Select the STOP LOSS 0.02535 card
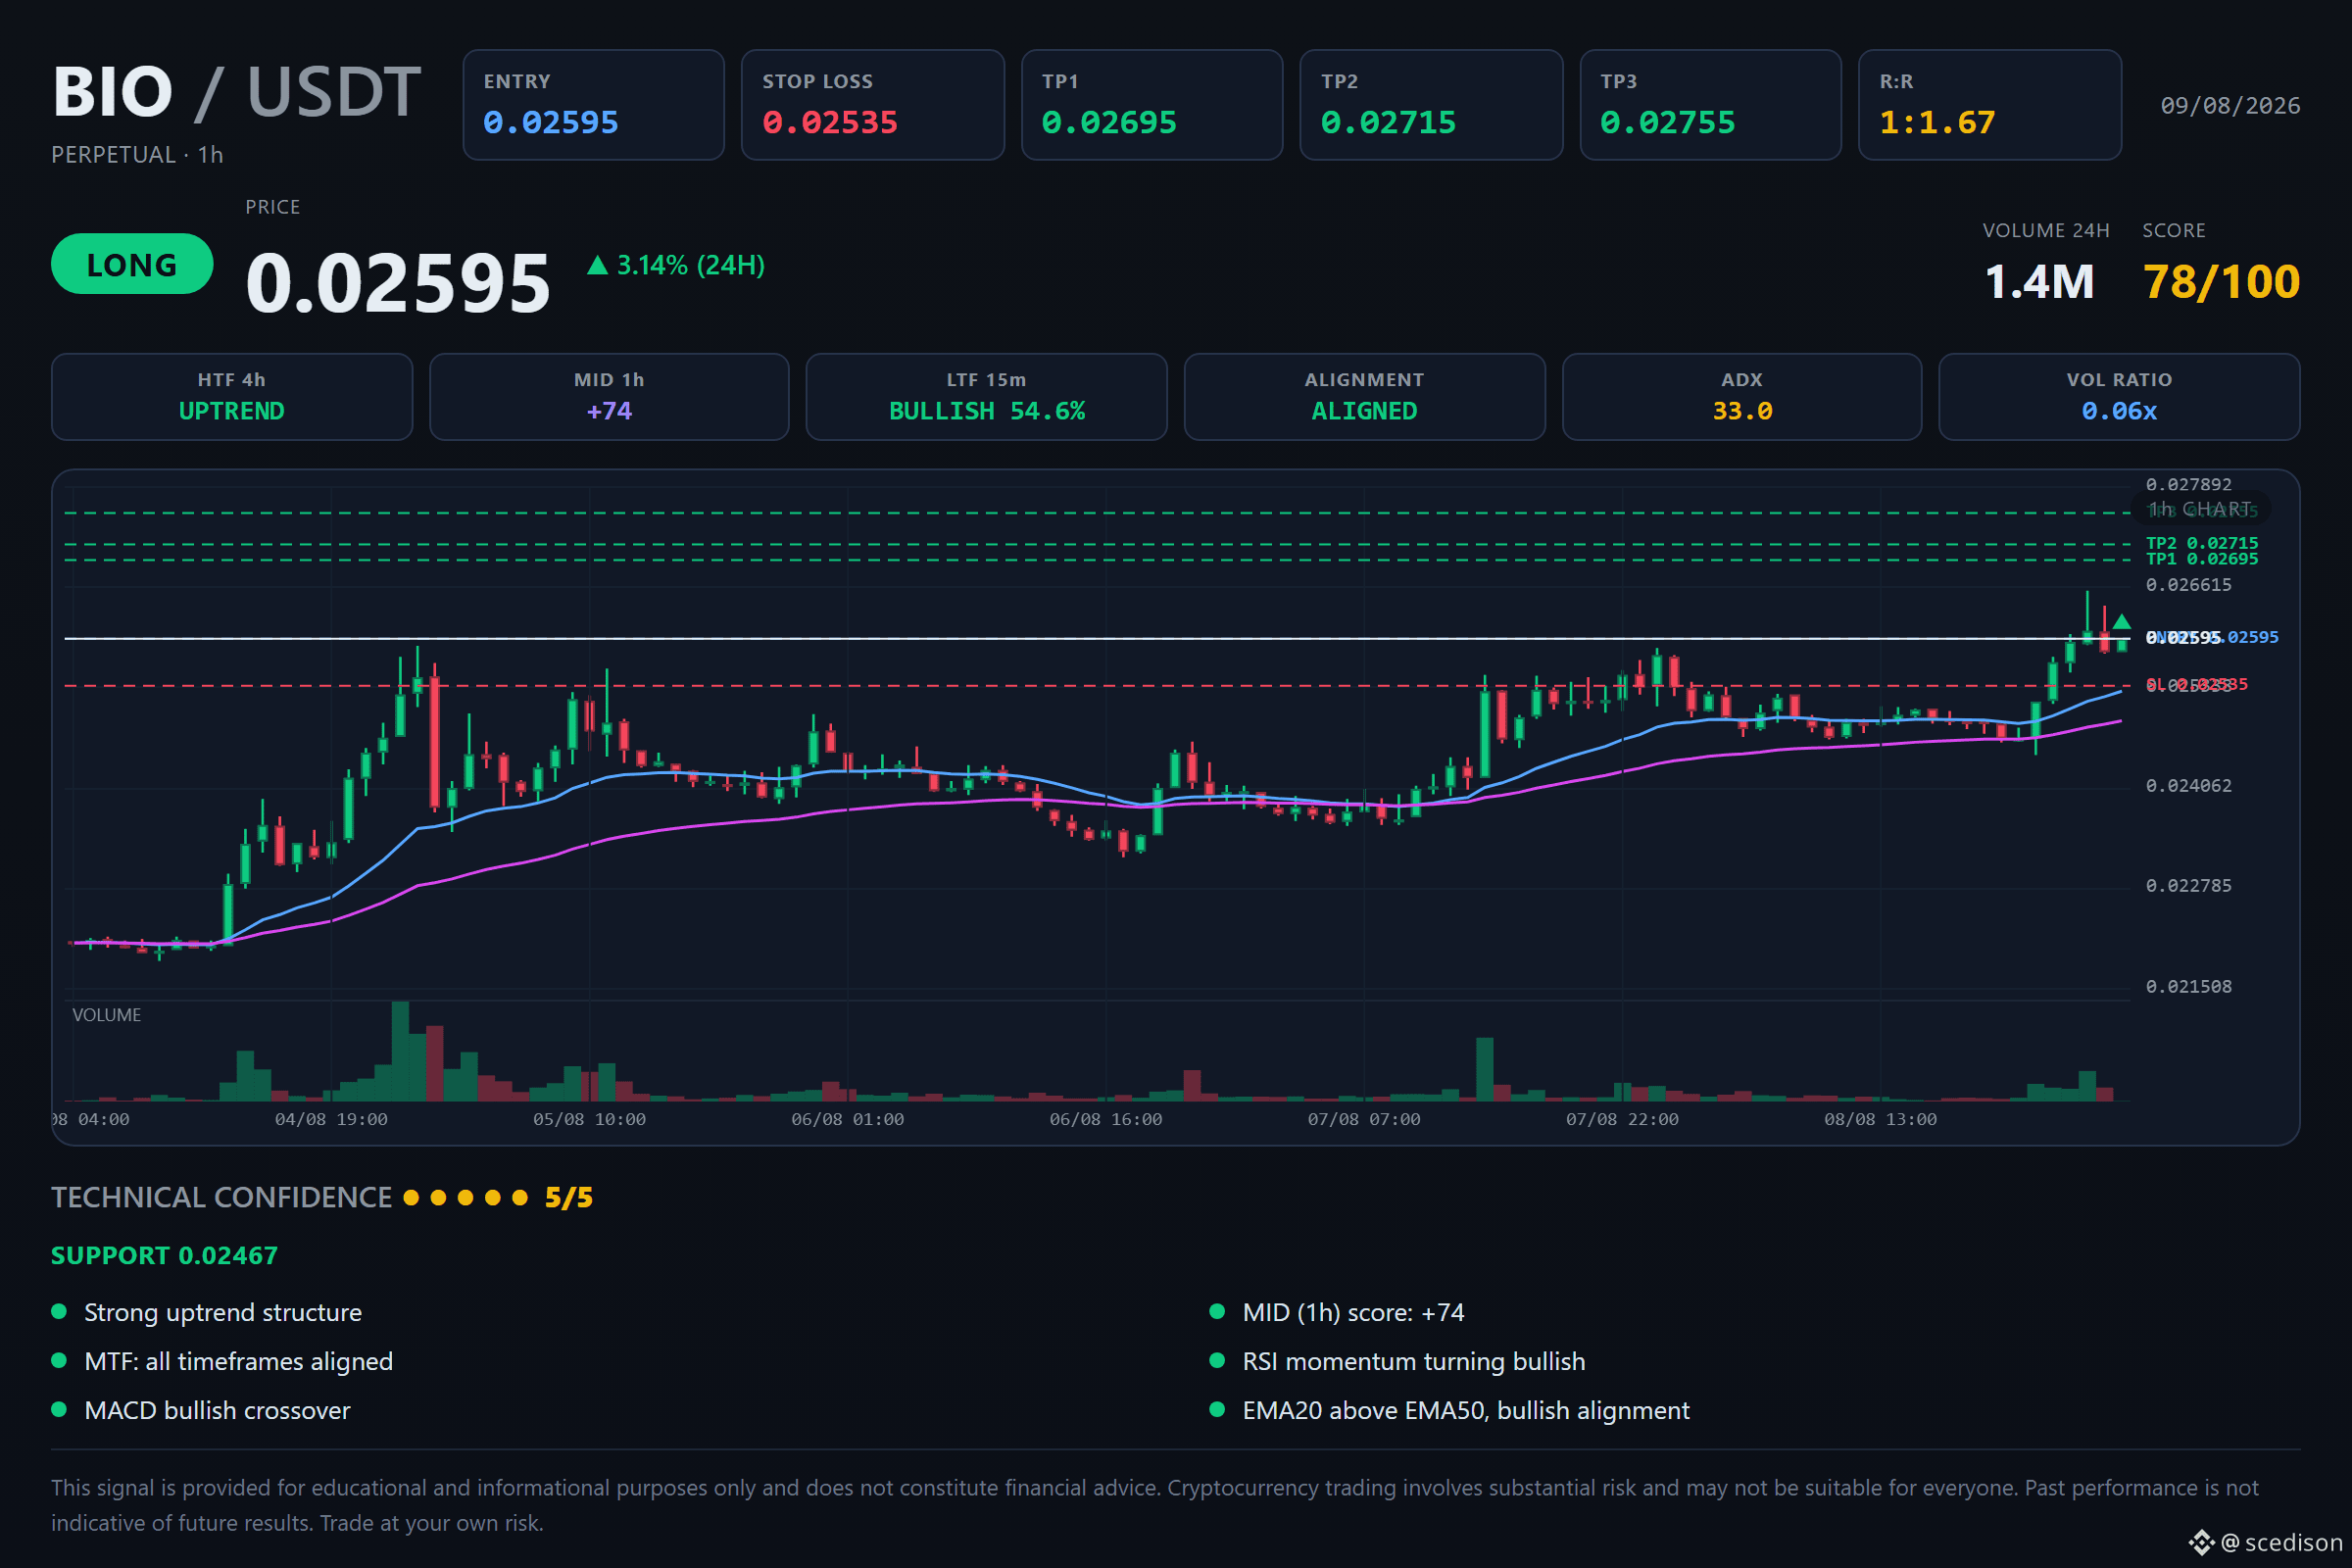The image size is (2352, 1568). (872, 105)
